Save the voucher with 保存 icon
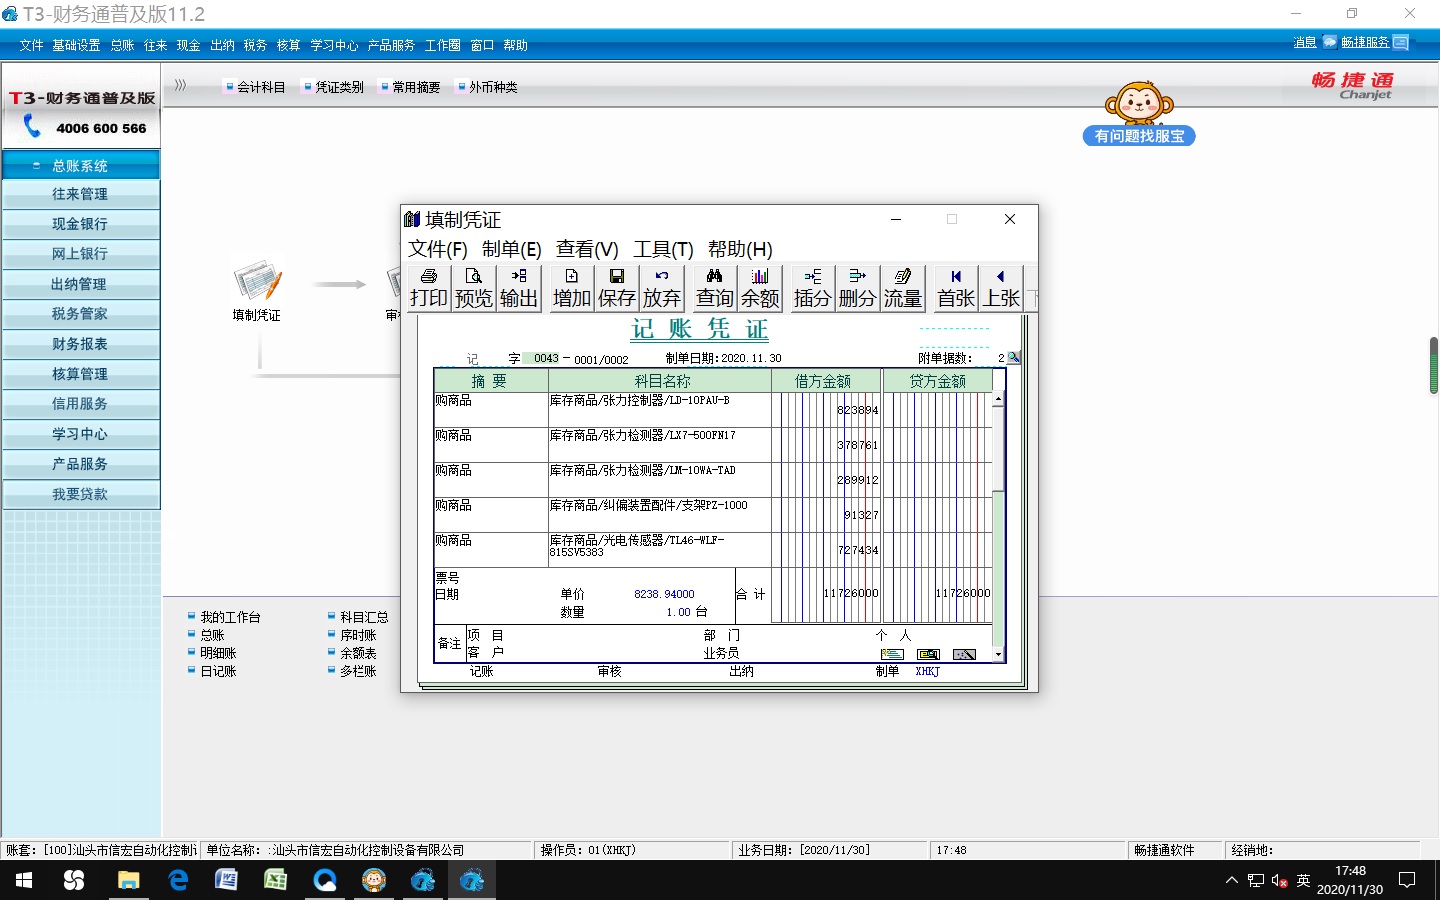The width and height of the screenshot is (1440, 900). click(616, 288)
